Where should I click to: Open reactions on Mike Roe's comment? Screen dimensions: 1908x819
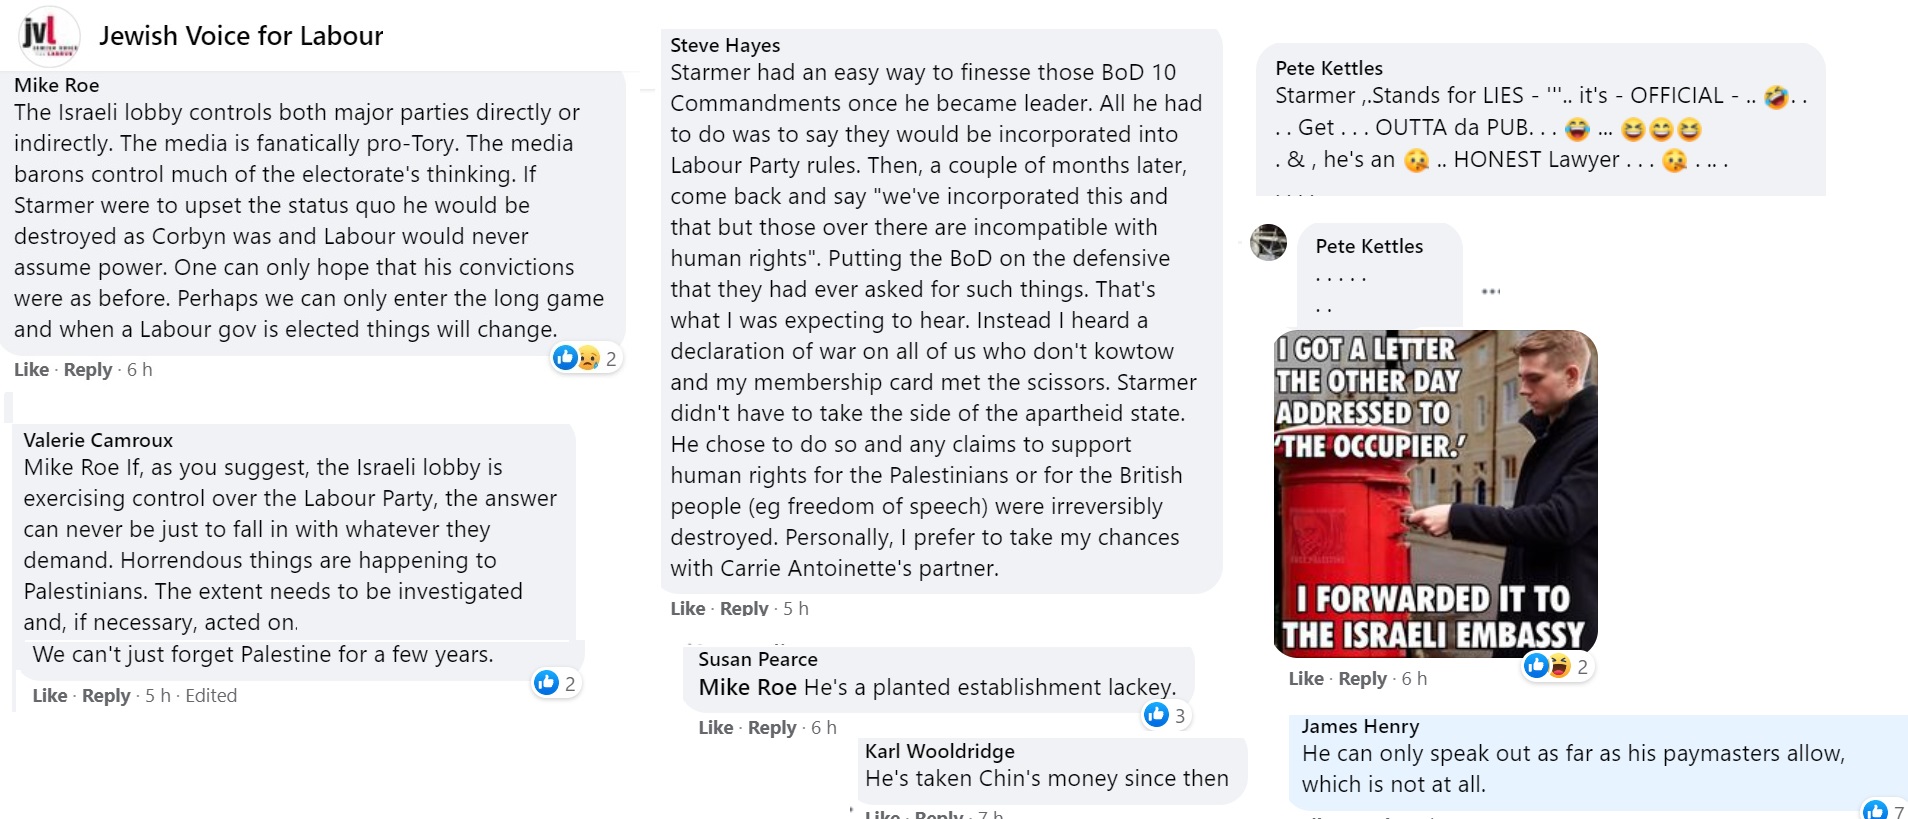[587, 358]
